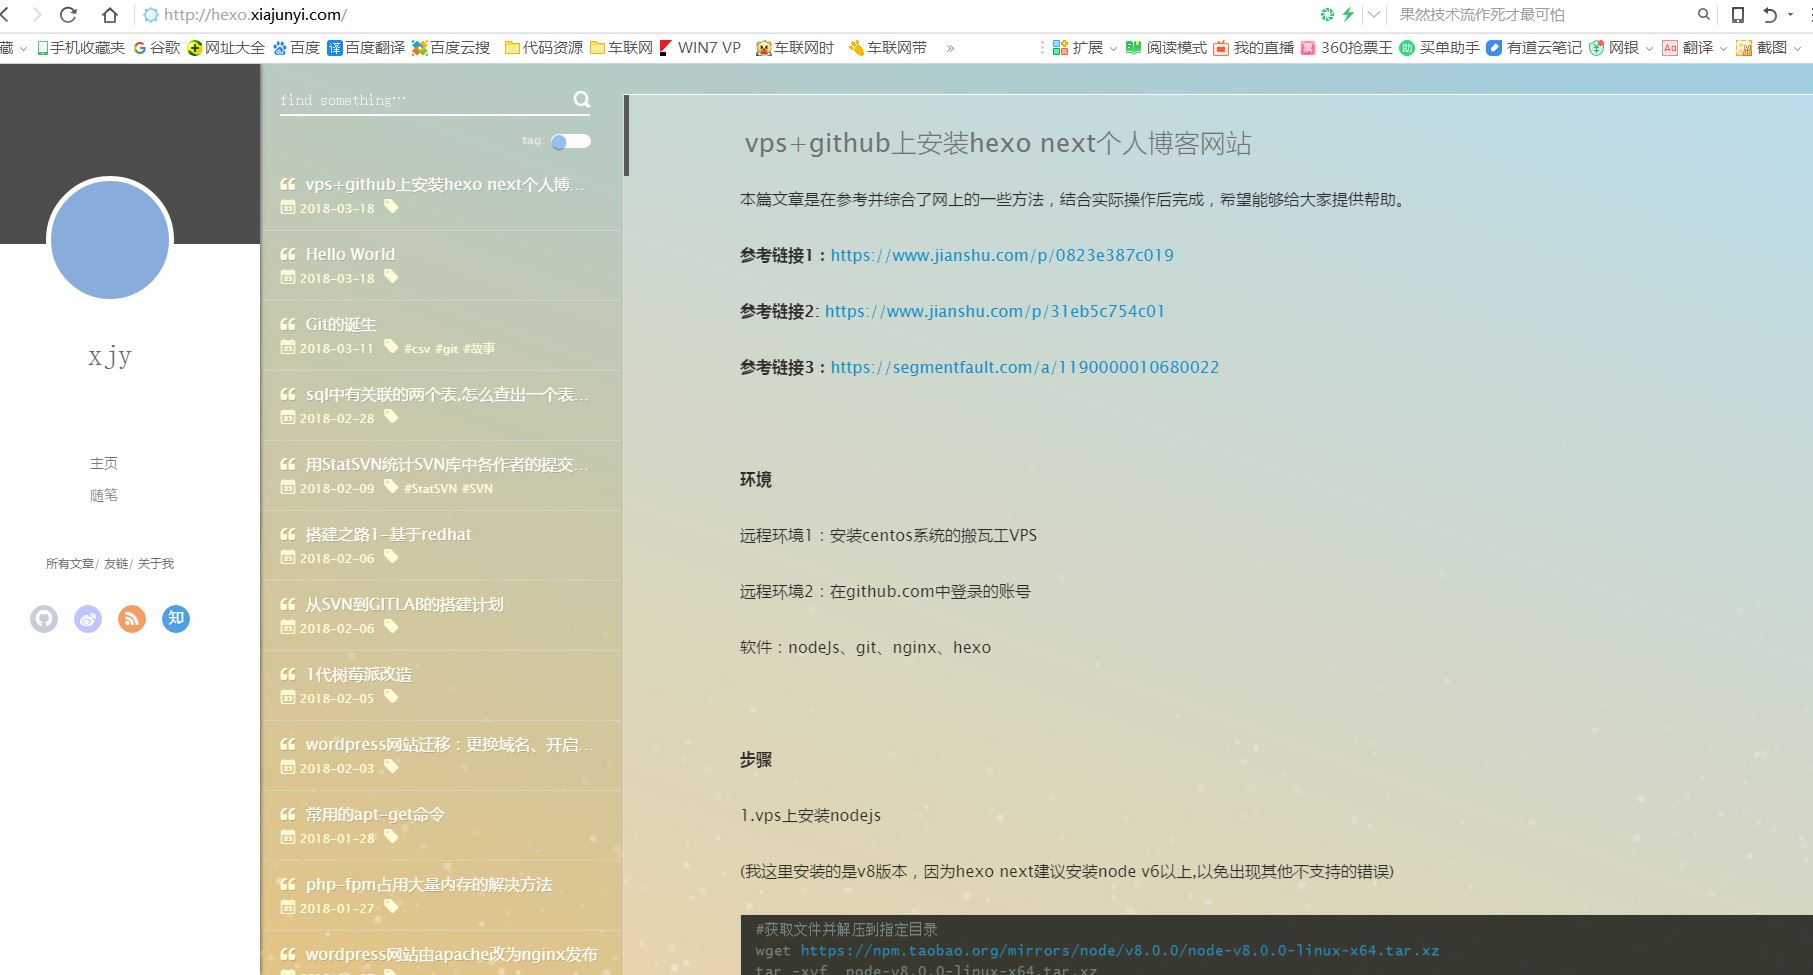
Task: Toggle the tag switch under the search box
Action: [571, 141]
